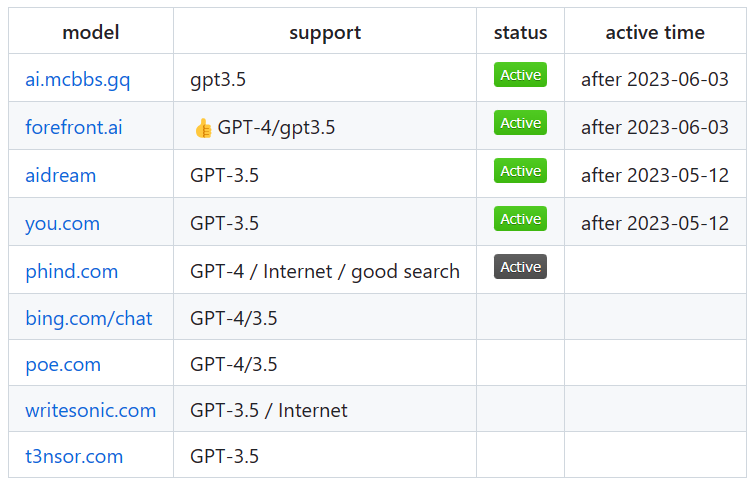Follow the bing.com/chat link
This screenshot has width=756, height=483.
point(88,319)
